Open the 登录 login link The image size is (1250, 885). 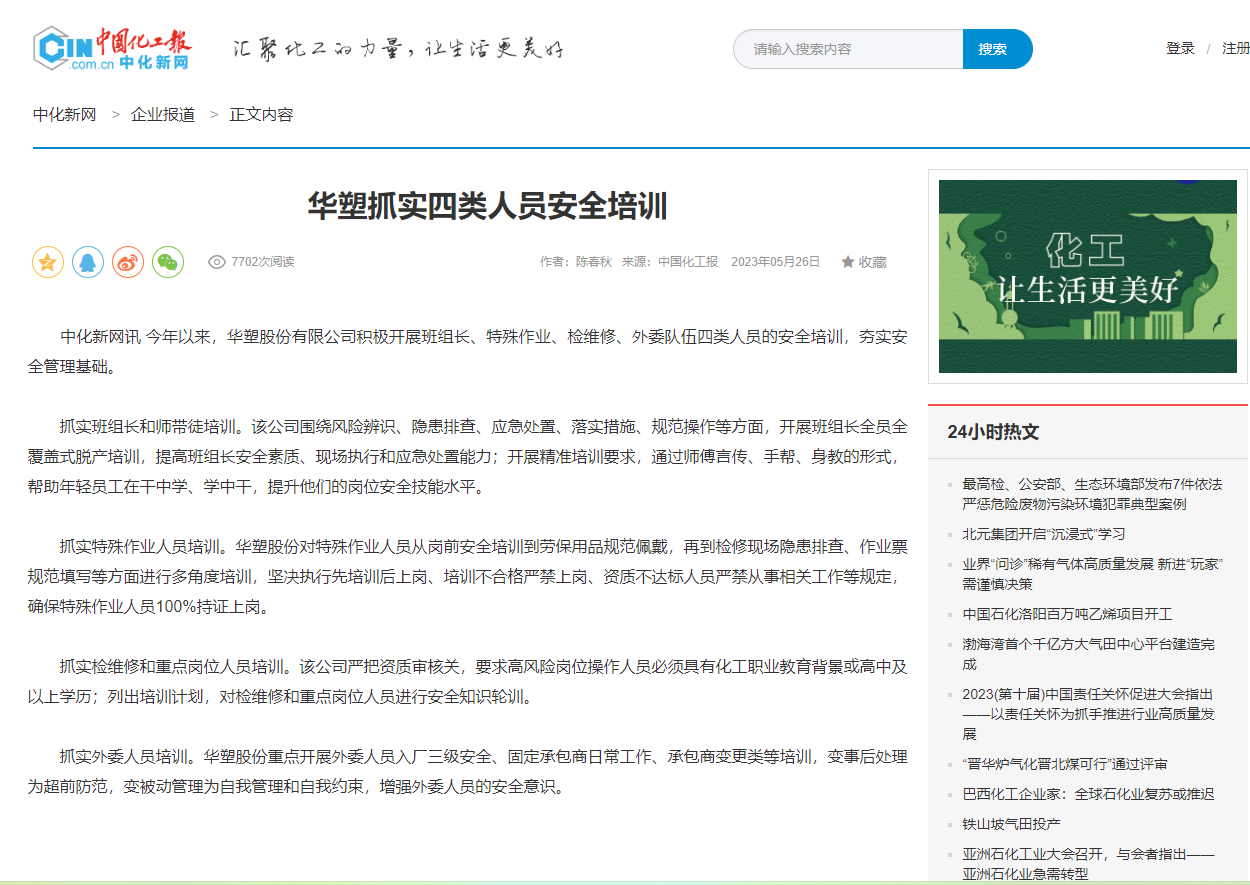click(x=1180, y=48)
